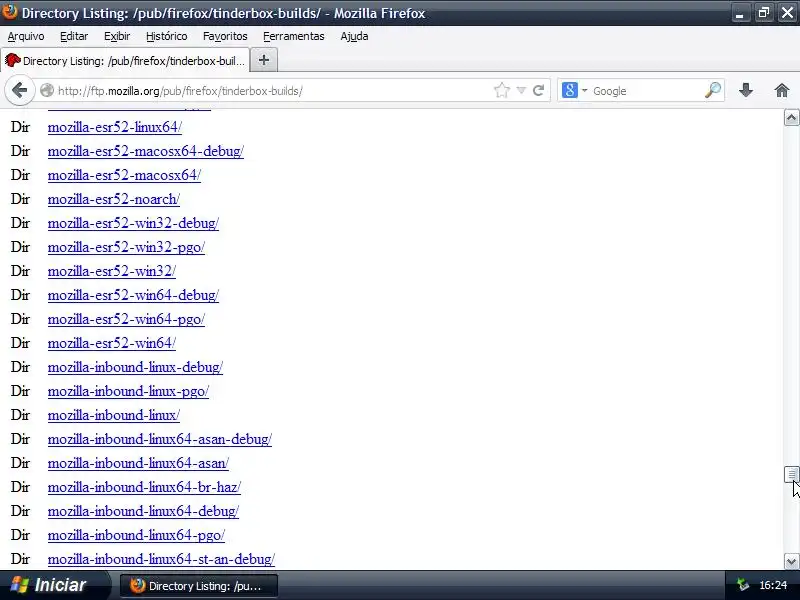The width and height of the screenshot is (800, 600).
Task: Open mozilla-inbound-linux-pgo/ link
Action: click(x=129, y=391)
